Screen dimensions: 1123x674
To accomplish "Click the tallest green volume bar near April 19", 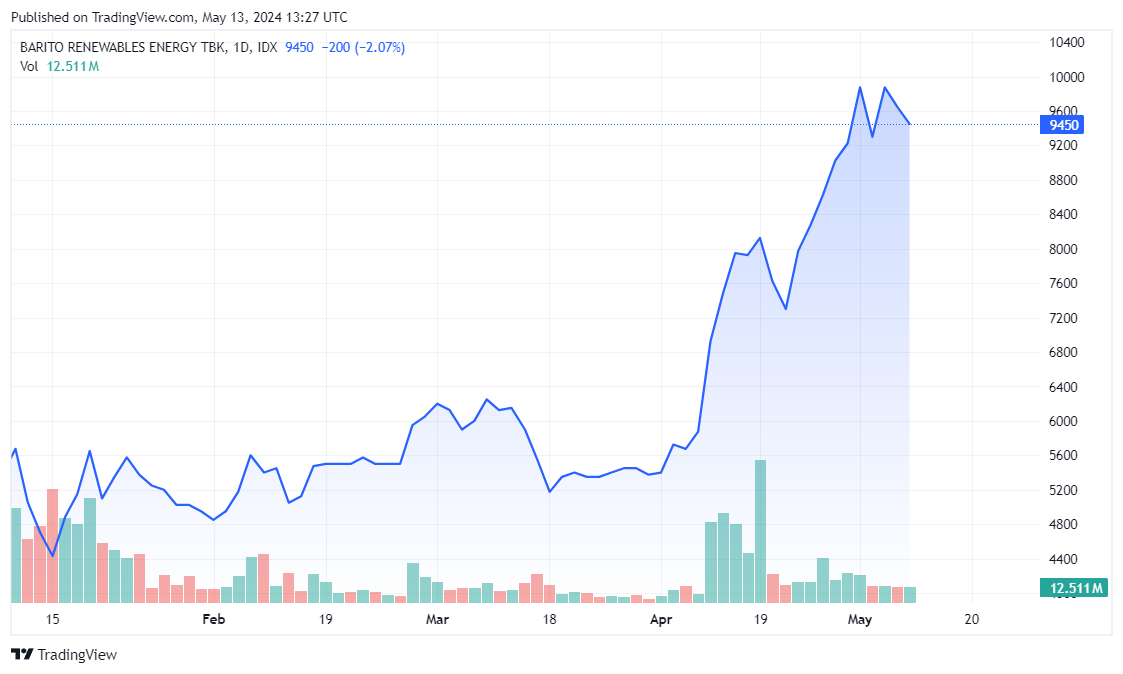I will pyautogui.click(x=761, y=531).
